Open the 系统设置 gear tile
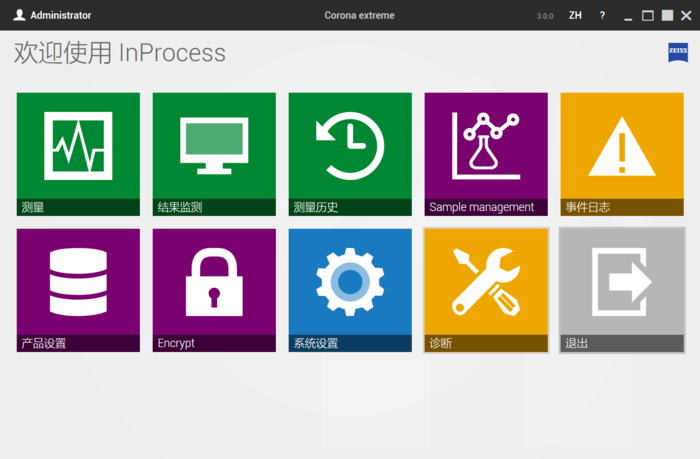 [x=350, y=290]
